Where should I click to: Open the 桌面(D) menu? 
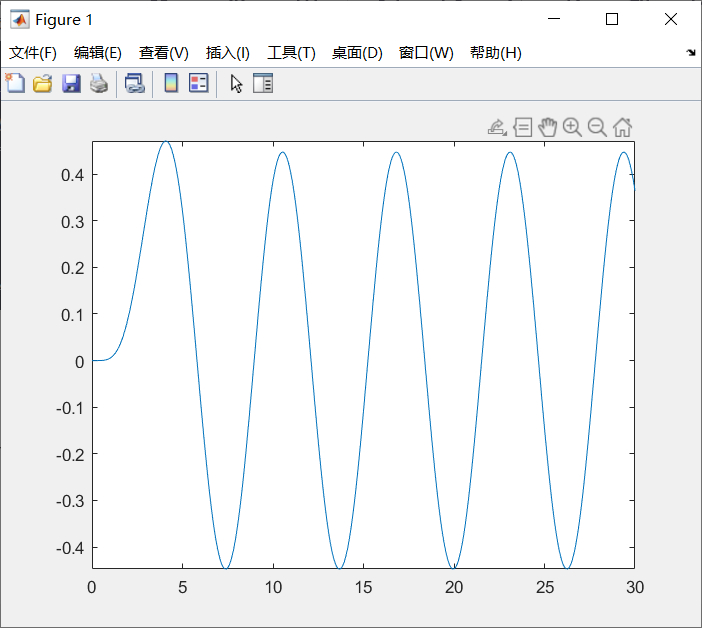coord(357,53)
